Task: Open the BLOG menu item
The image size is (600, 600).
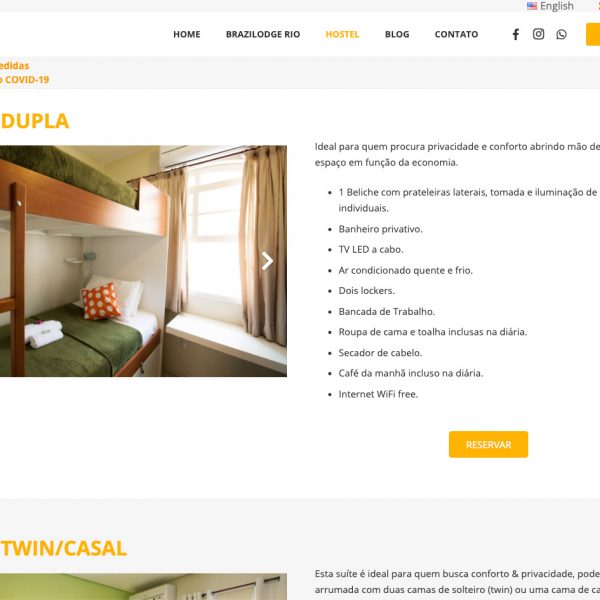Action: (x=397, y=34)
